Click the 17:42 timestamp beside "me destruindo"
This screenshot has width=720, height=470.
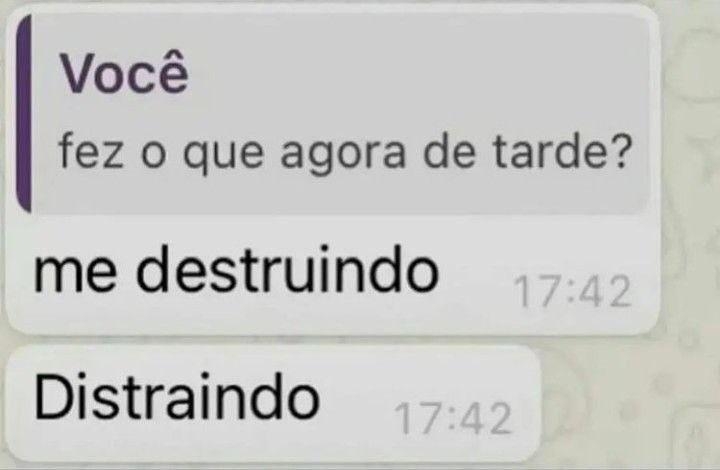pyautogui.click(x=572, y=291)
